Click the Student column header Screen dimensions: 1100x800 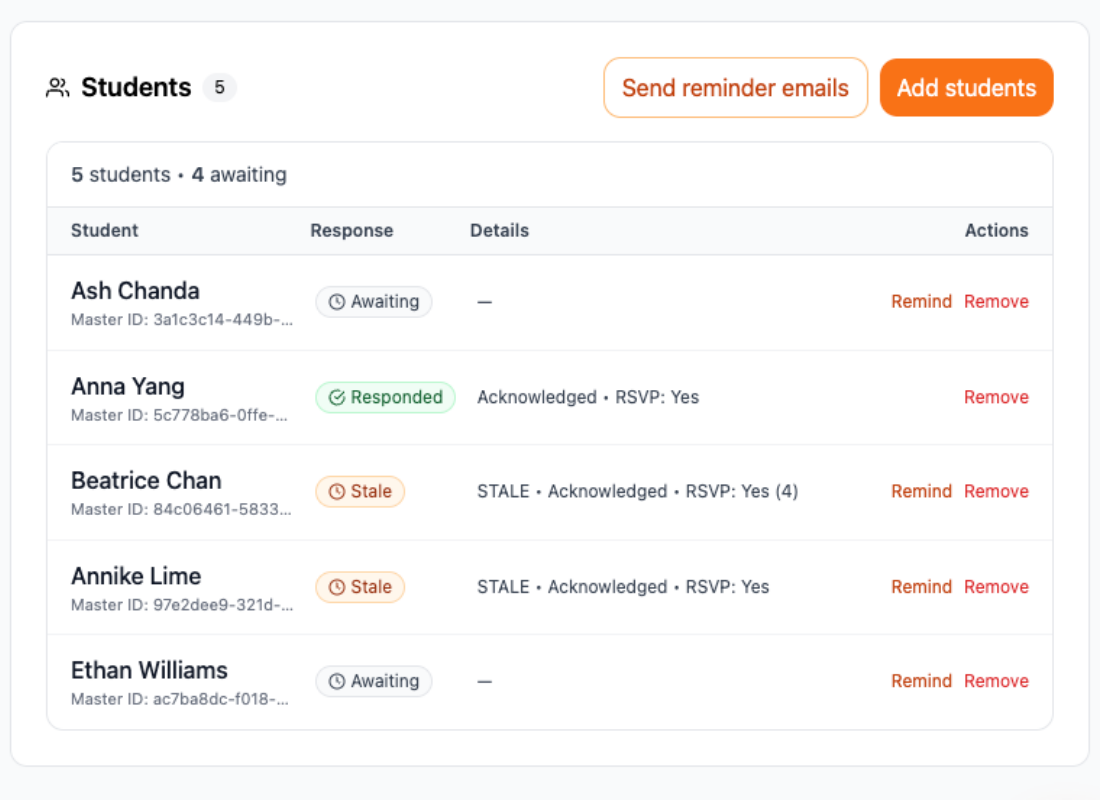pos(104,230)
